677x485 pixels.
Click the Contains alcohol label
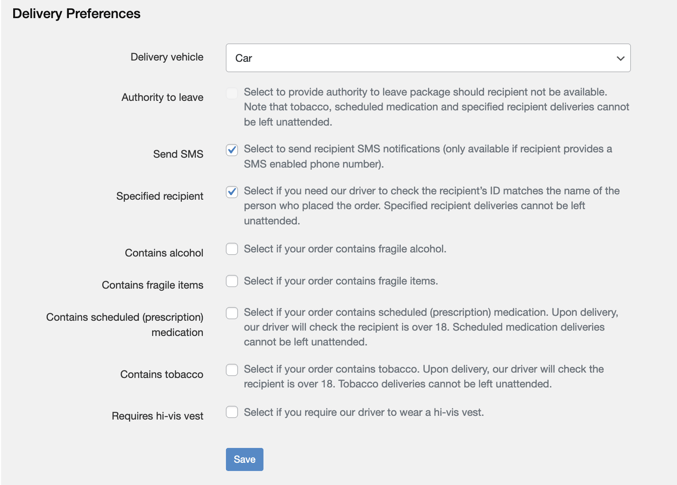tap(164, 253)
